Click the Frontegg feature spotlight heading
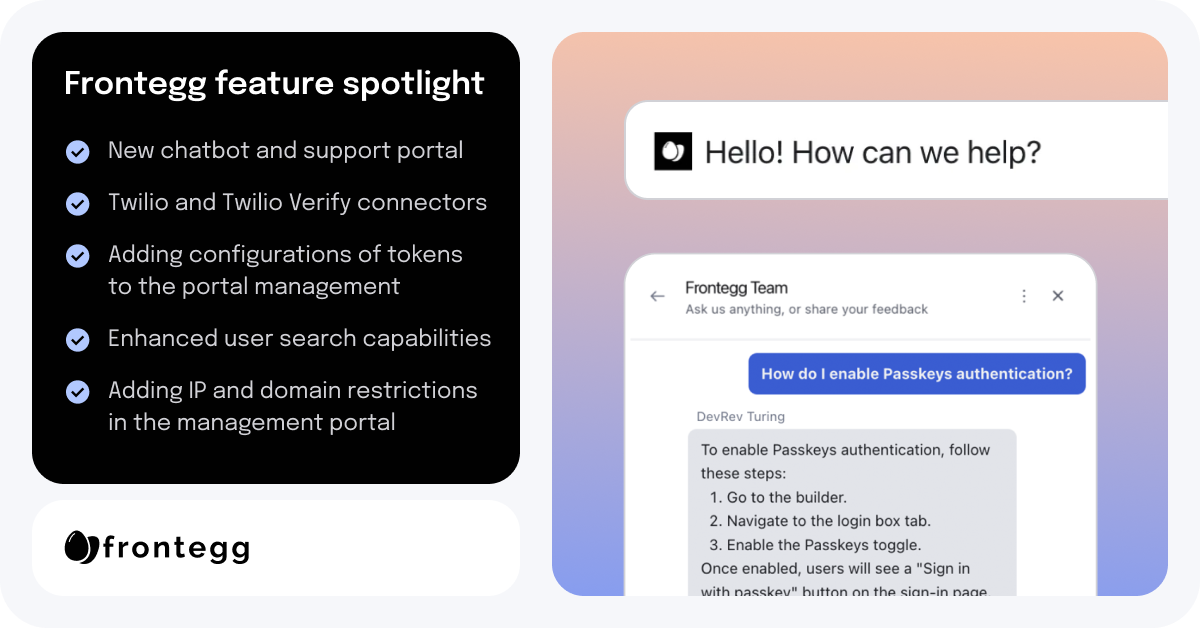This screenshot has height=628, width=1200. (274, 83)
